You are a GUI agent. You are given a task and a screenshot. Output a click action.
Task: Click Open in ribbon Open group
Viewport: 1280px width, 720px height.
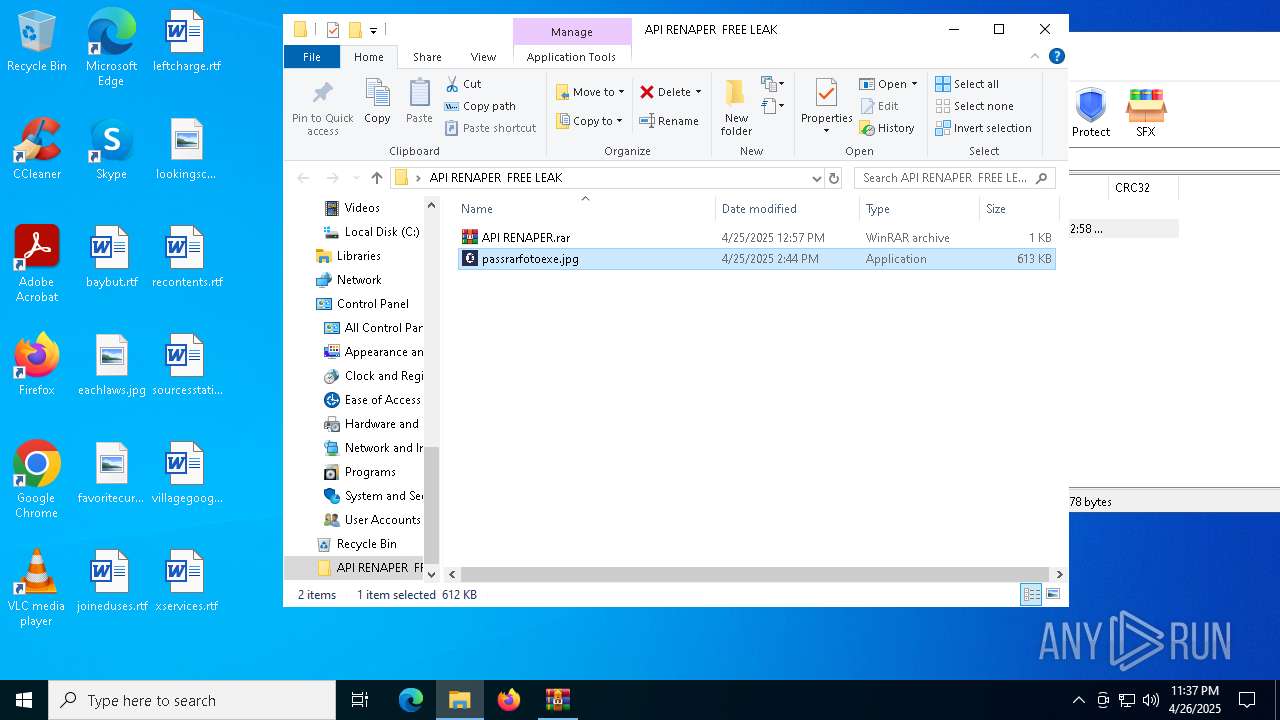click(888, 84)
